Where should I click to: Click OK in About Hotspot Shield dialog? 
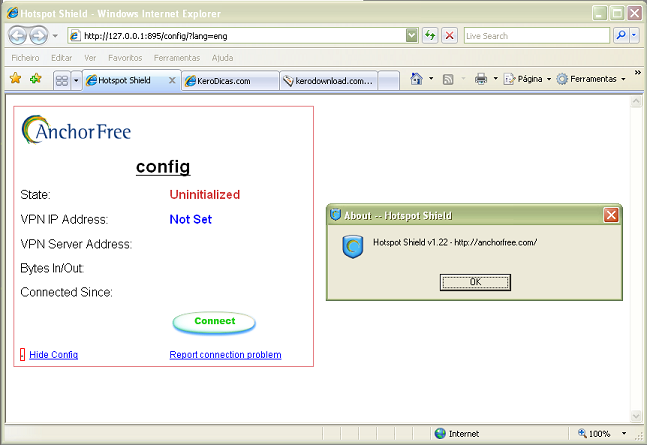[x=475, y=282]
